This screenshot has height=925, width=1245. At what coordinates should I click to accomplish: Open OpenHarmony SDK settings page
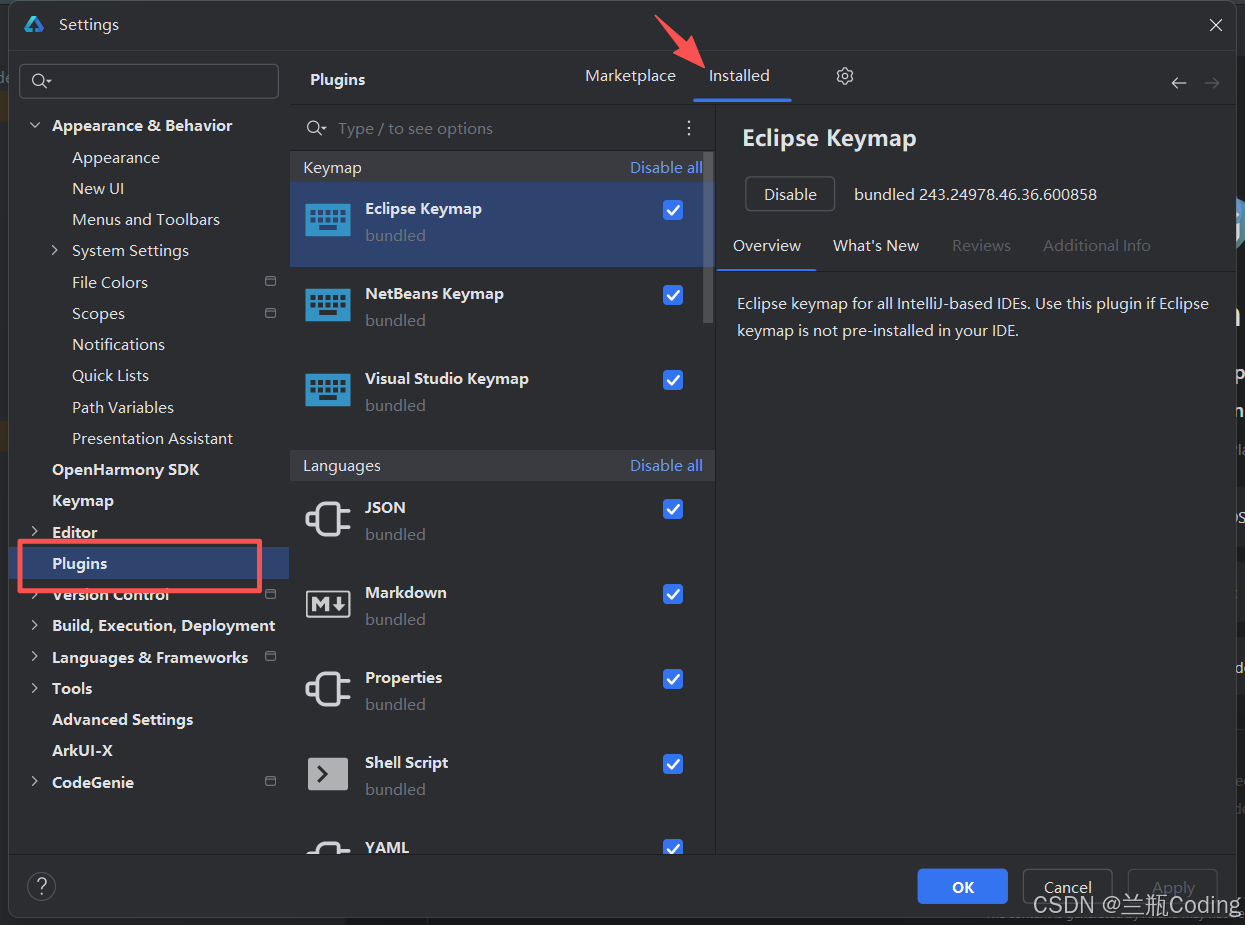(125, 469)
